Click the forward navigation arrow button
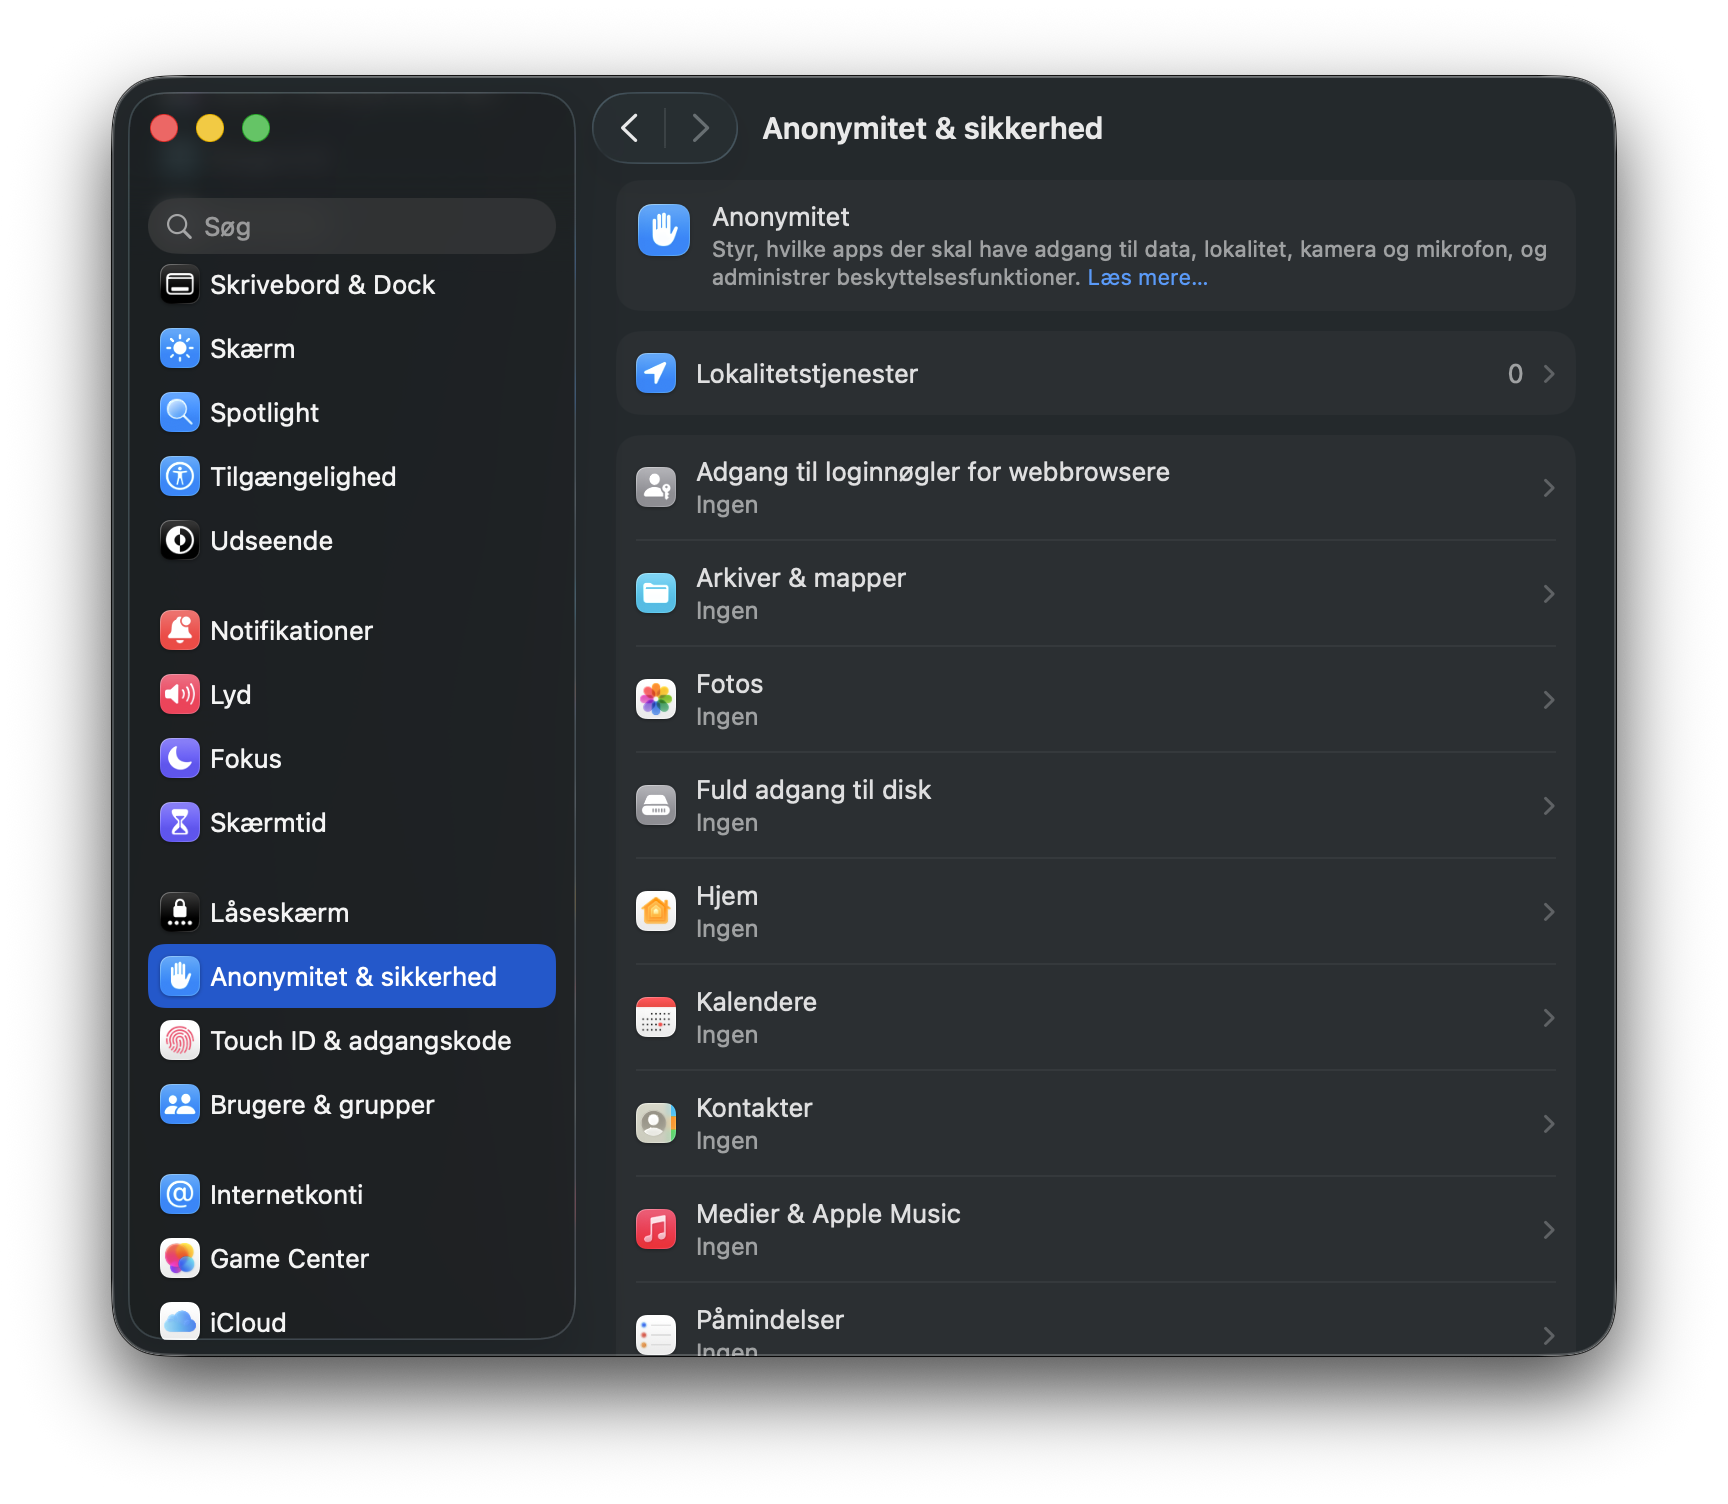The width and height of the screenshot is (1728, 1504). pos(700,128)
